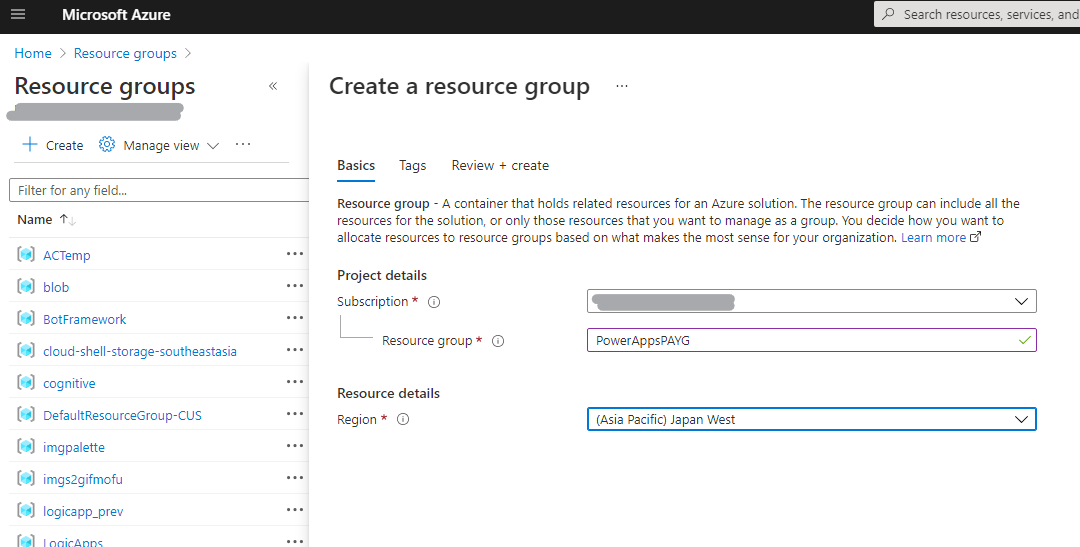Image resolution: width=1080 pixels, height=547 pixels.
Task: Open ellipsis menu for imgs2gifmofu row
Action: (x=295, y=478)
